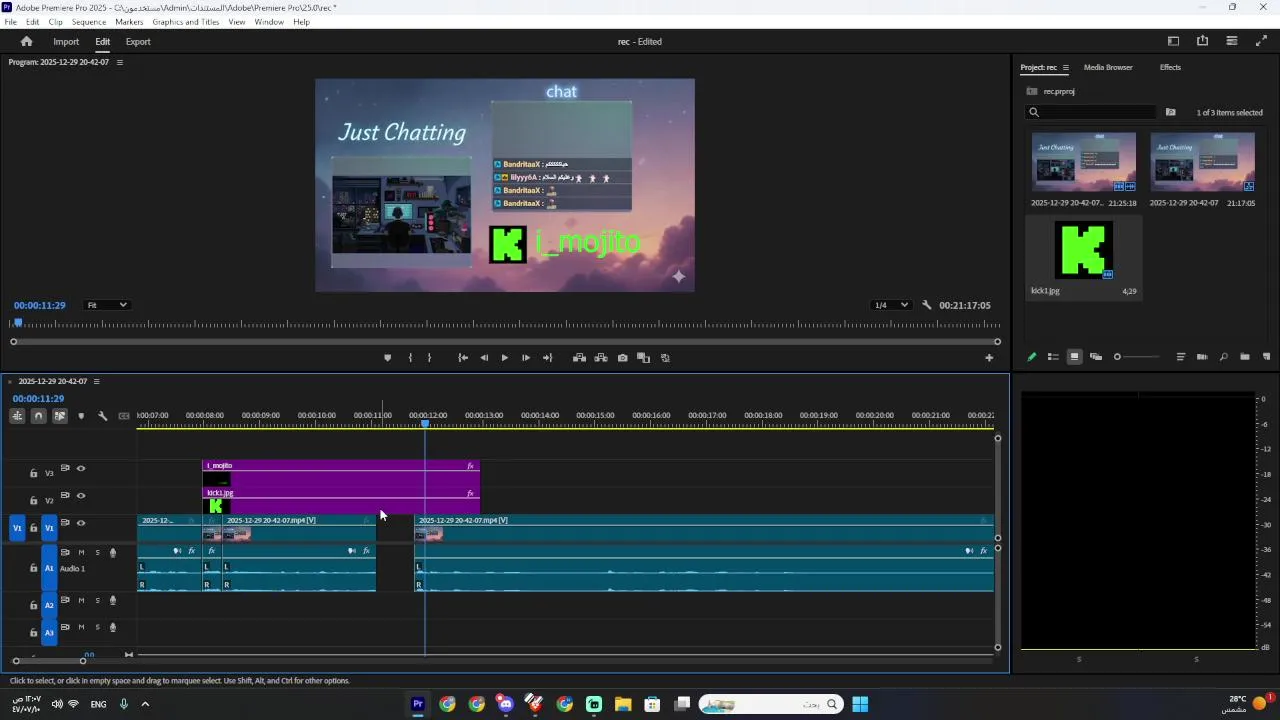The image size is (1280, 720).
Task: Switch to the Effects tab
Action: 1170,67
